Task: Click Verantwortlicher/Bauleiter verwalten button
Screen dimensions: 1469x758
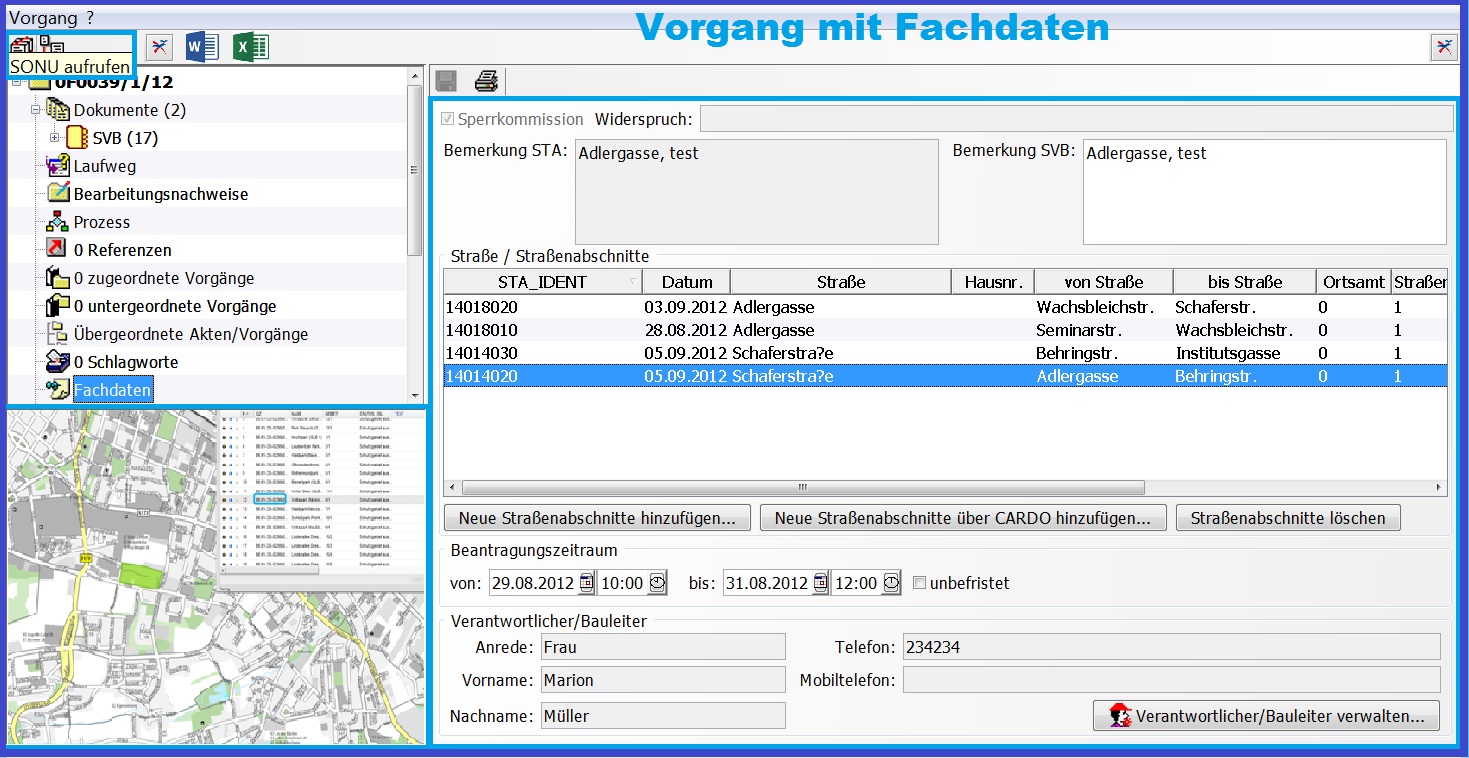Action: coord(1267,716)
